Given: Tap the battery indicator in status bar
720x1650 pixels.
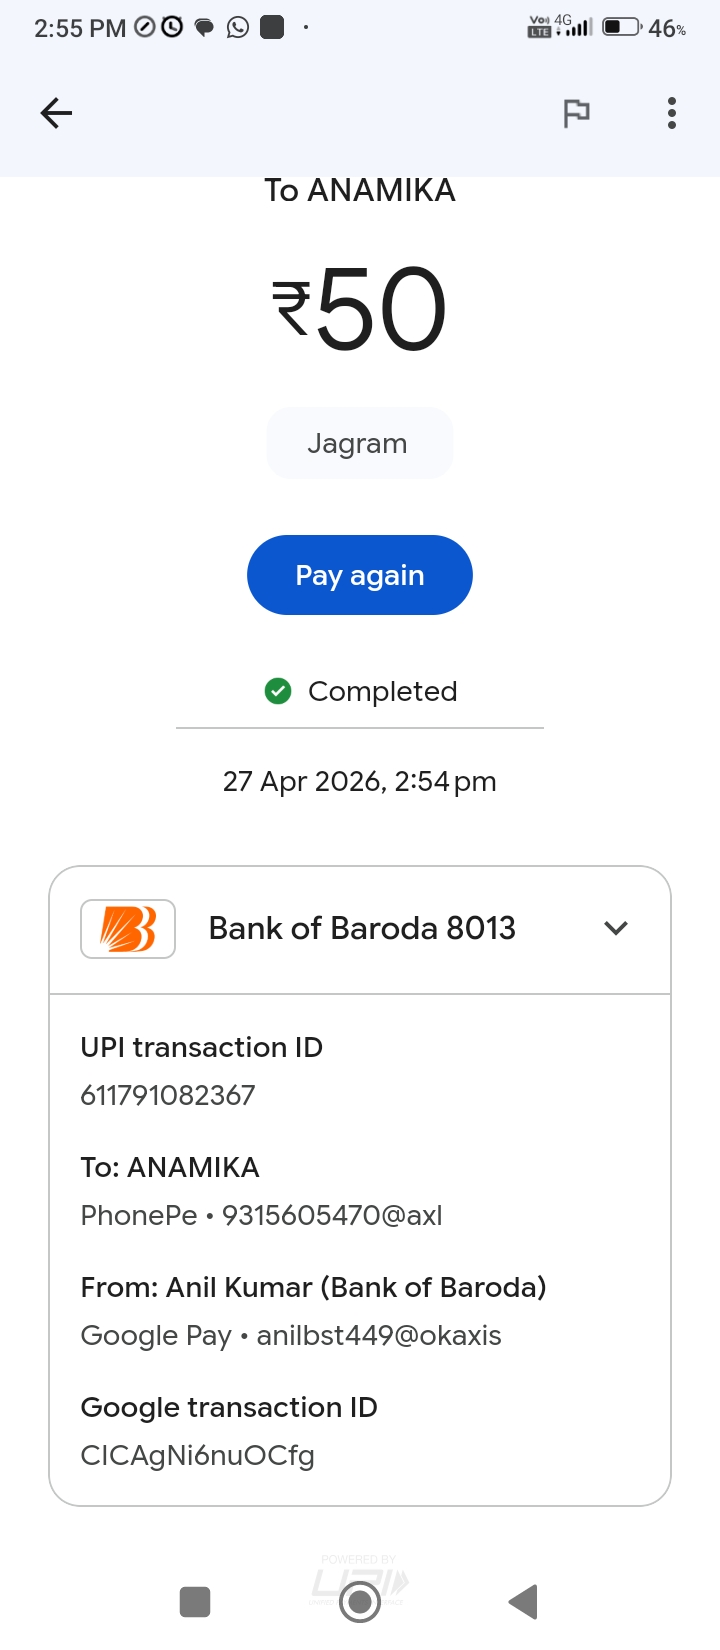Looking at the screenshot, I should (x=622, y=27).
